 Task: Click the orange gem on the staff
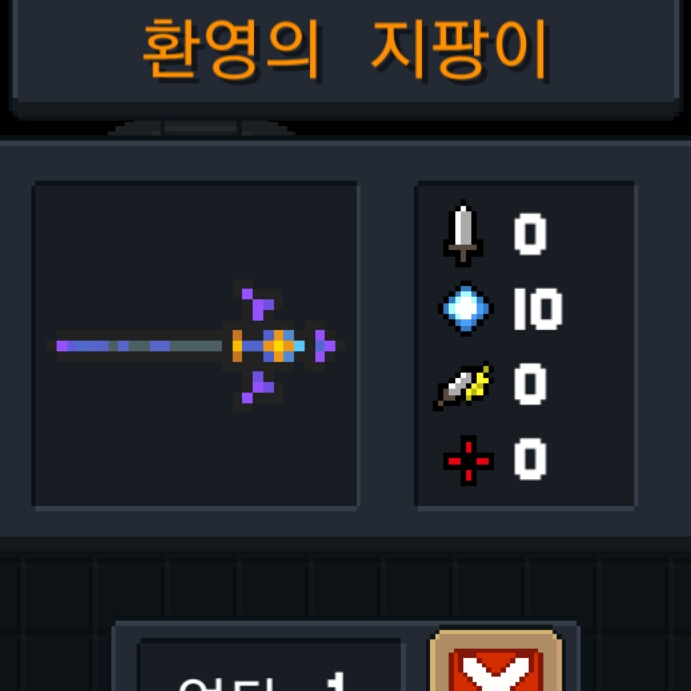pos(279,346)
